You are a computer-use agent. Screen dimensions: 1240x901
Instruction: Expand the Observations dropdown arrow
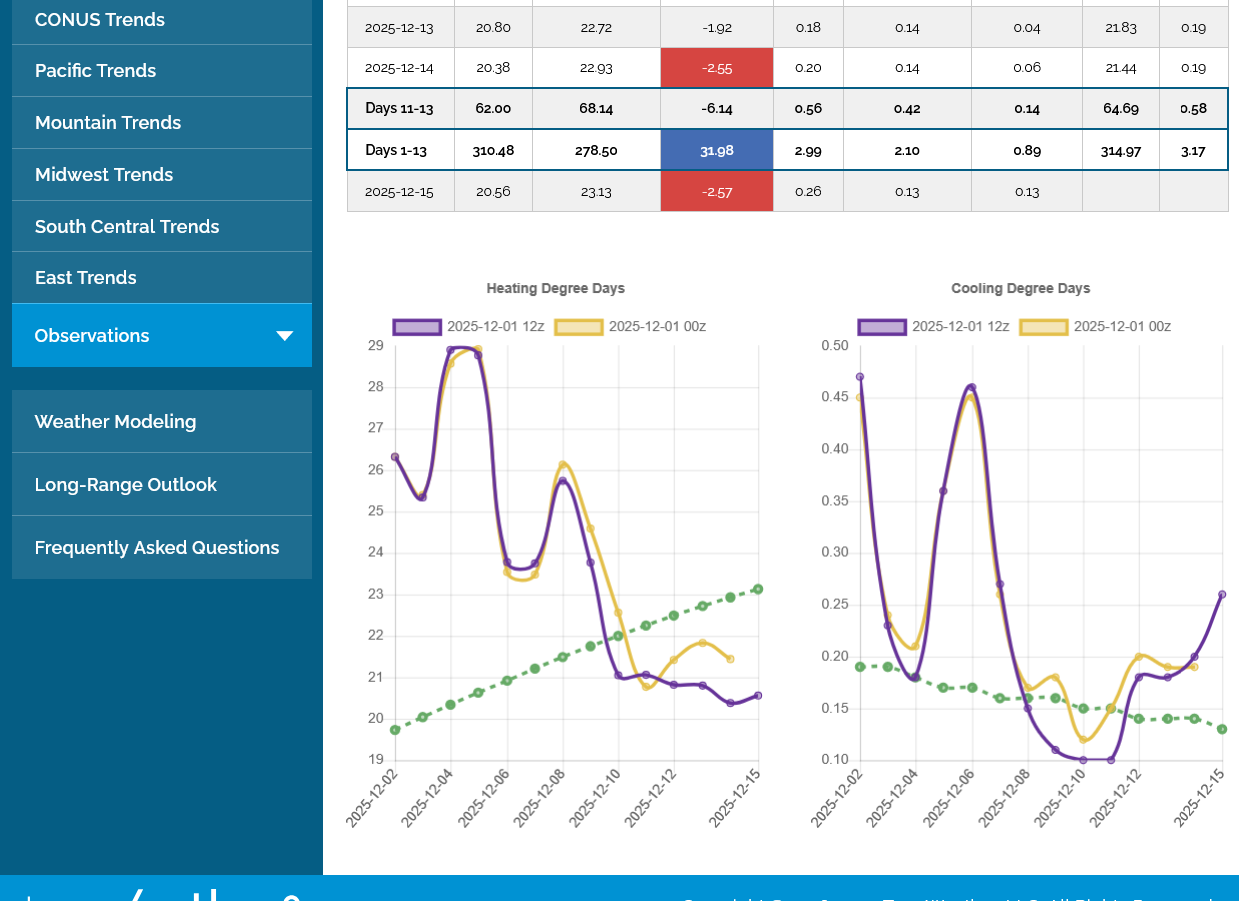(x=285, y=336)
